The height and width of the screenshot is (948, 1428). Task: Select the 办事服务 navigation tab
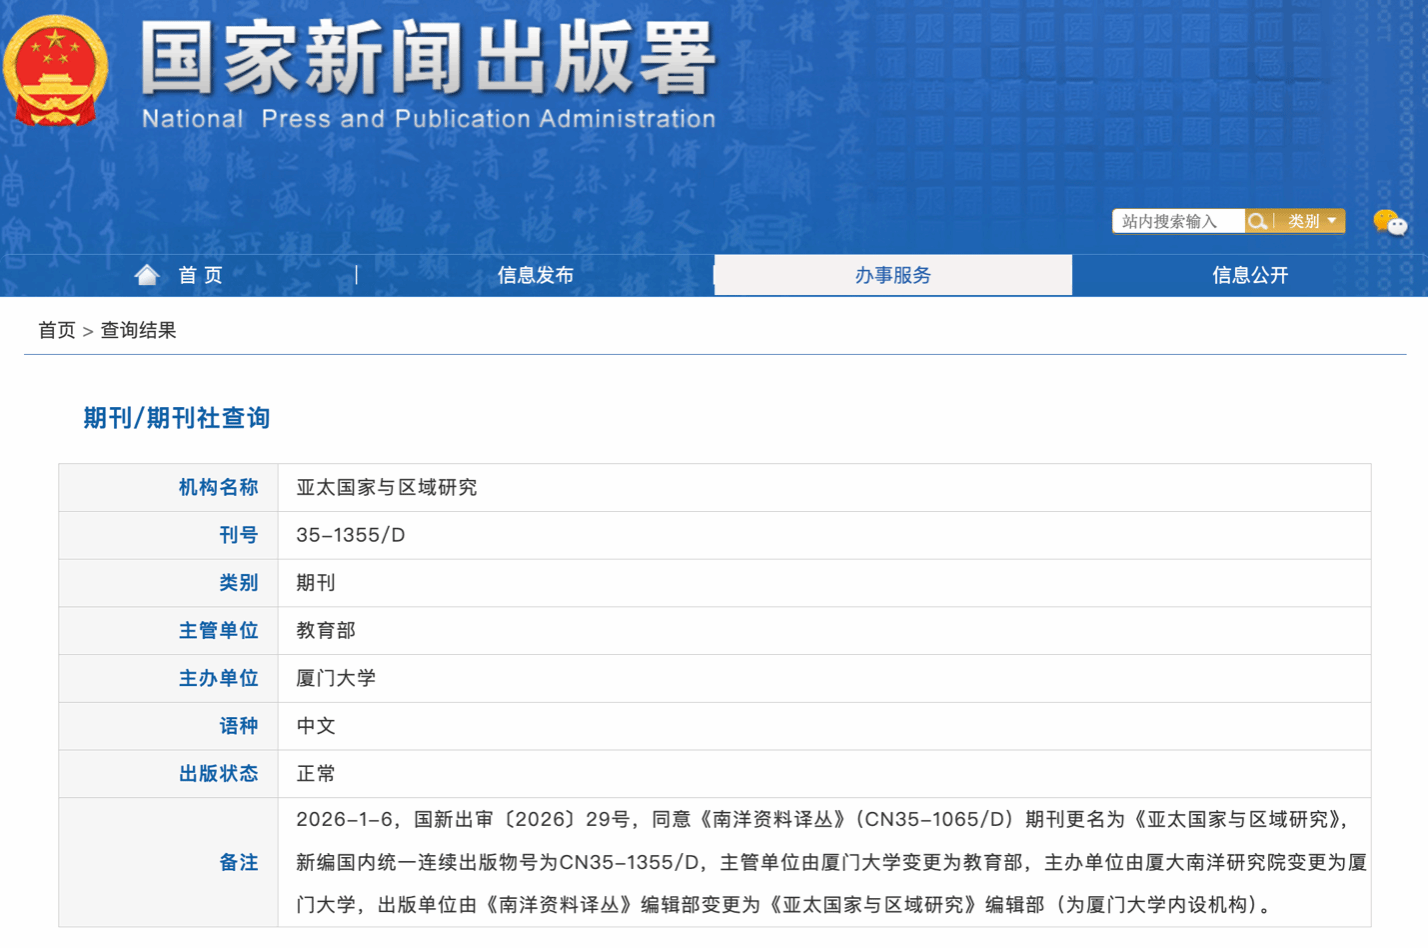click(x=893, y=275)
